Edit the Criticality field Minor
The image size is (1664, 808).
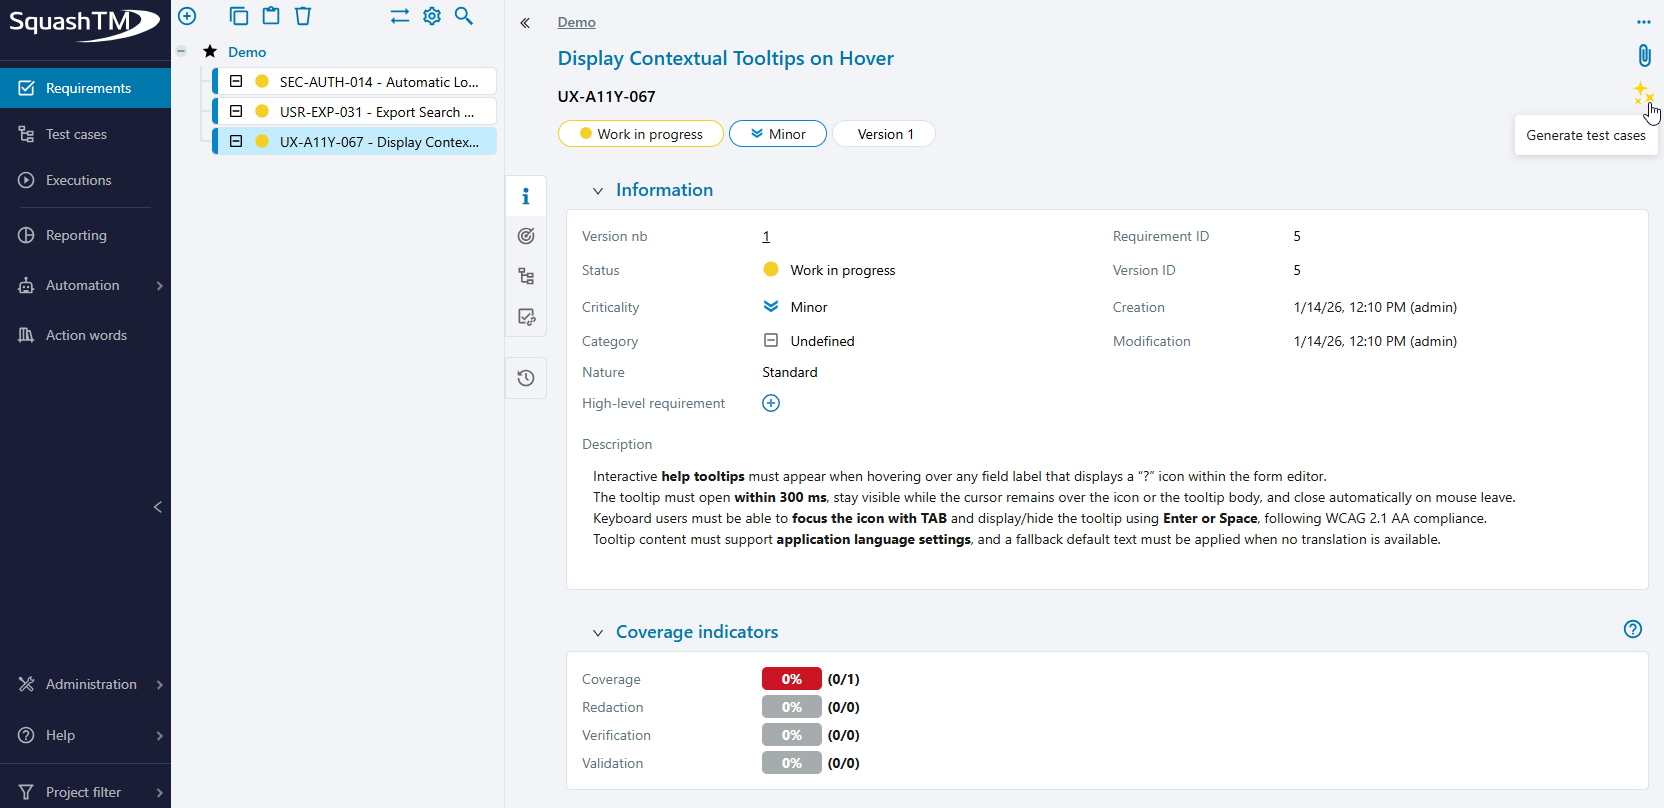click(795, 307)
